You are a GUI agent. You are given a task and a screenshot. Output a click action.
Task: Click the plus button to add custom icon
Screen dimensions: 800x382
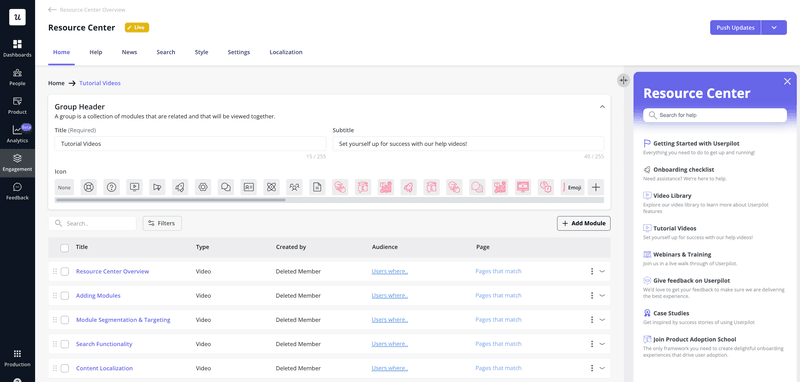(595, 187)
